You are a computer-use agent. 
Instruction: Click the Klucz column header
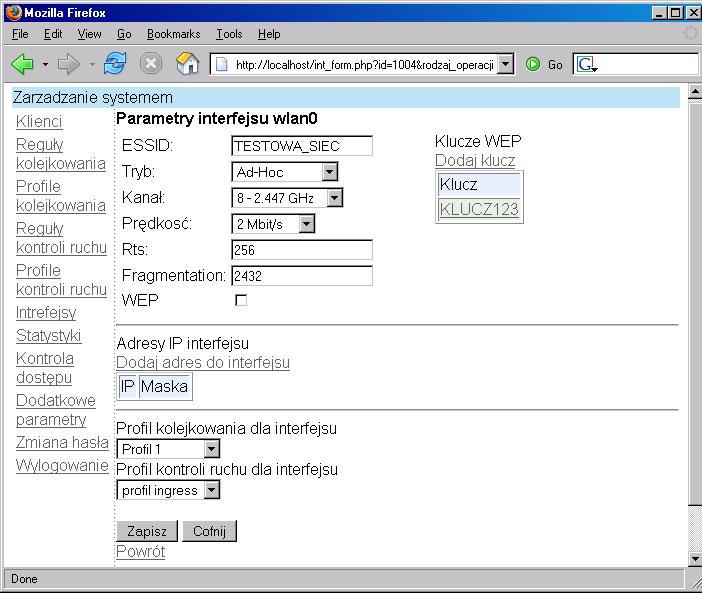479,184
